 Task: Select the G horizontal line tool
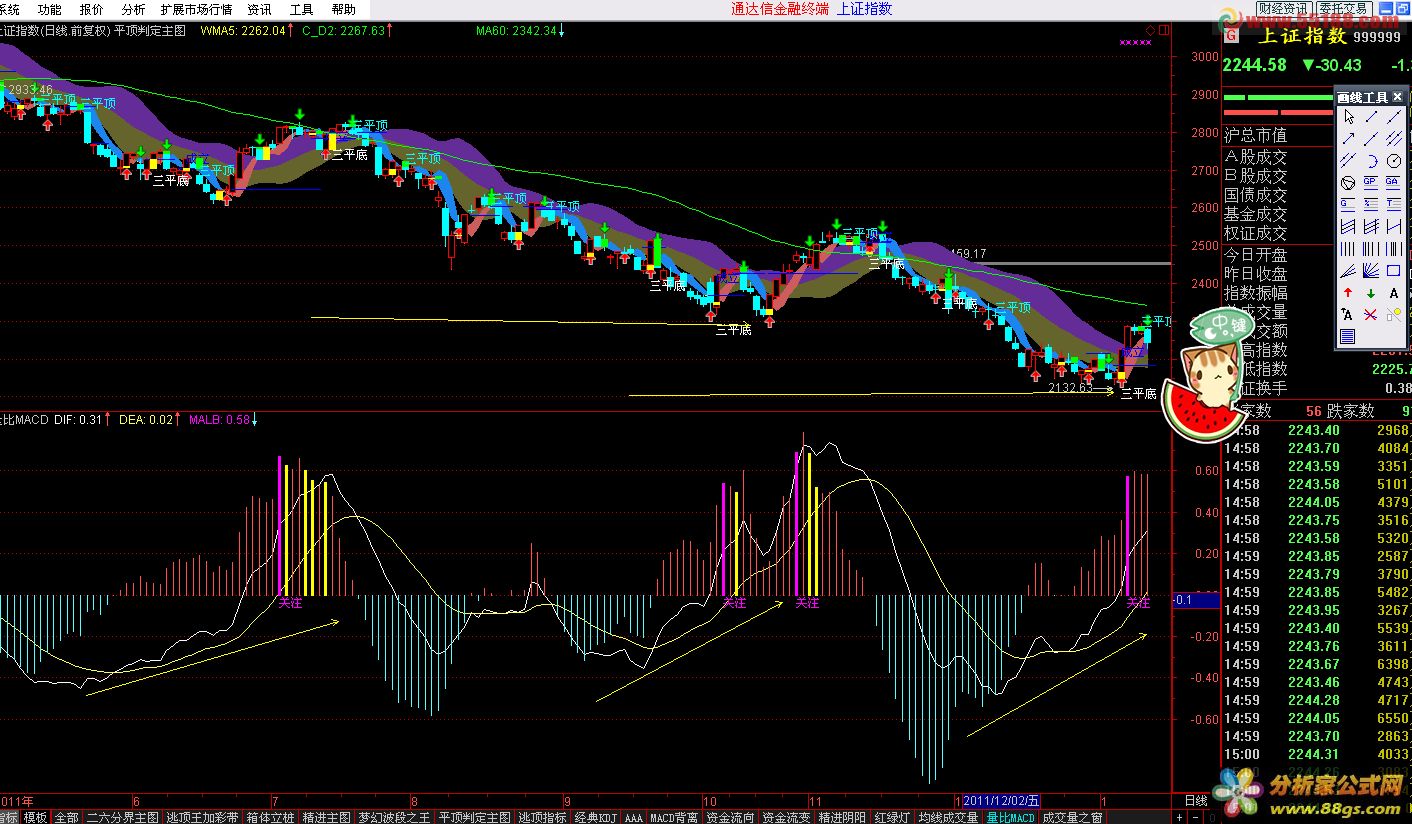tap(1348, 204)
